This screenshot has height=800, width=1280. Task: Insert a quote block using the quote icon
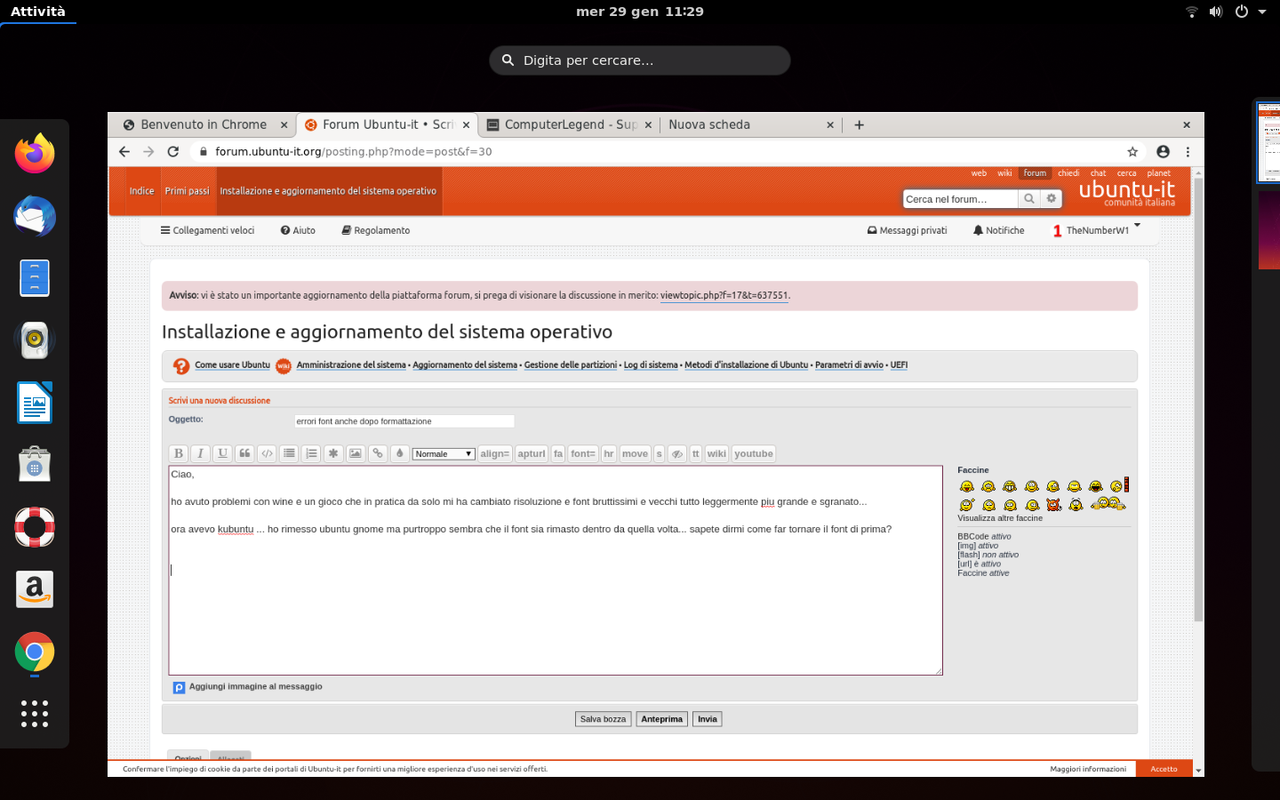(245, 453)
